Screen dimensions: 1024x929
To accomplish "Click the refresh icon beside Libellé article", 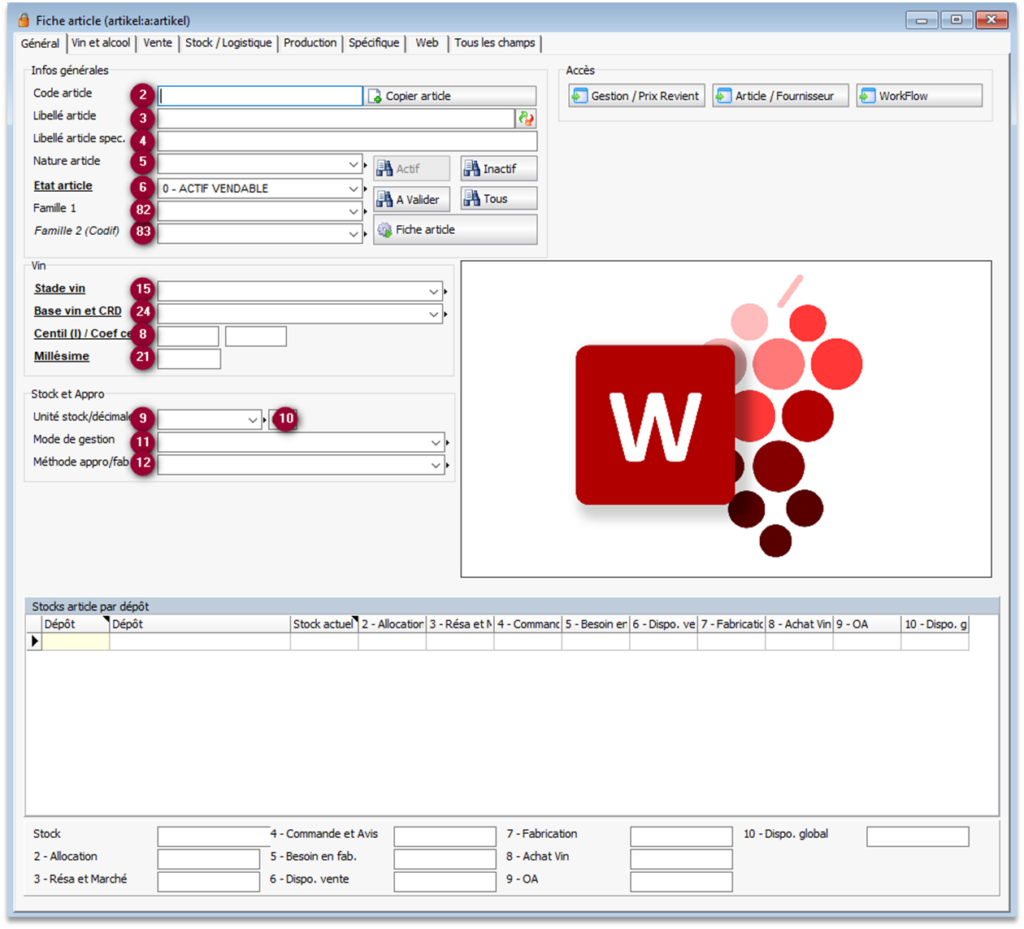I will coord(526,118).
